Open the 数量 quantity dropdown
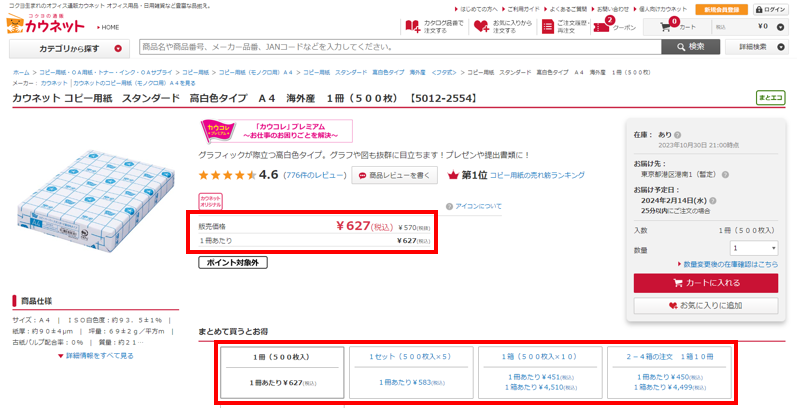Image resolution: width=797 pixels, height=408 pixels. tap(754, 248)
